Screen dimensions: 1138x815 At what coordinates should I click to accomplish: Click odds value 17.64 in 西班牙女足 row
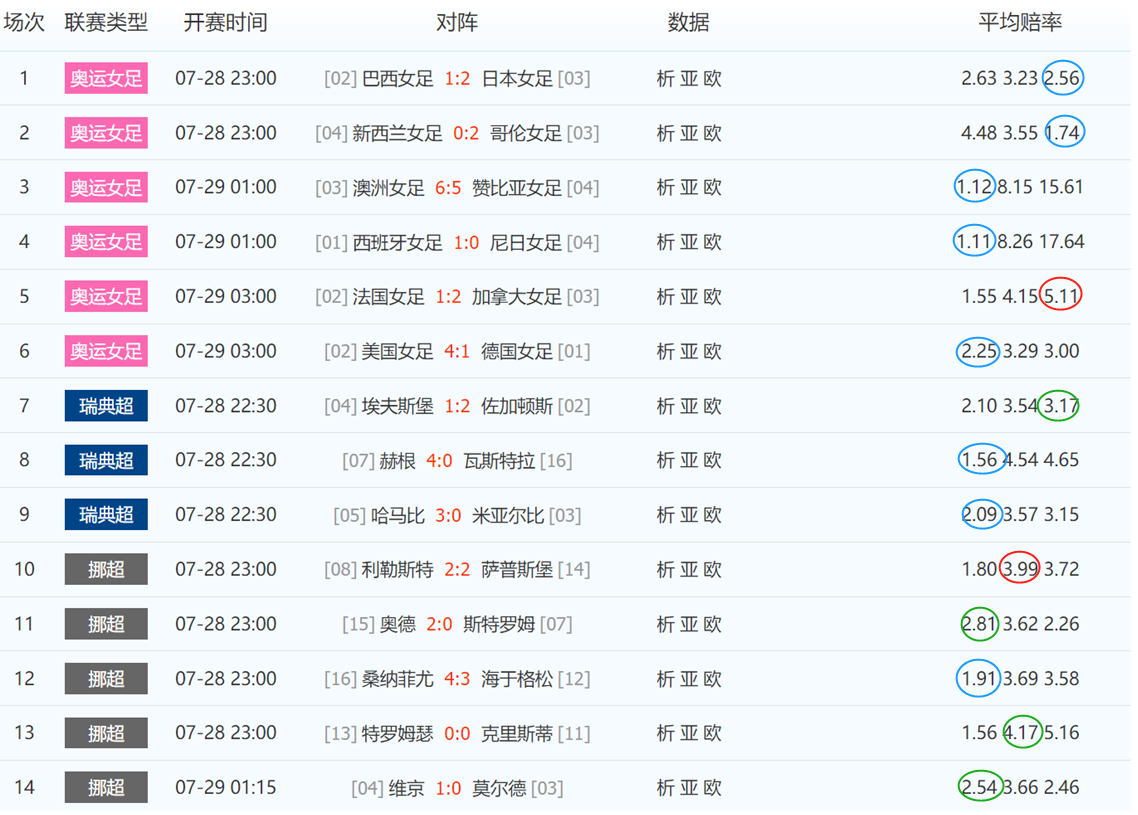[x=1062, y=242]
